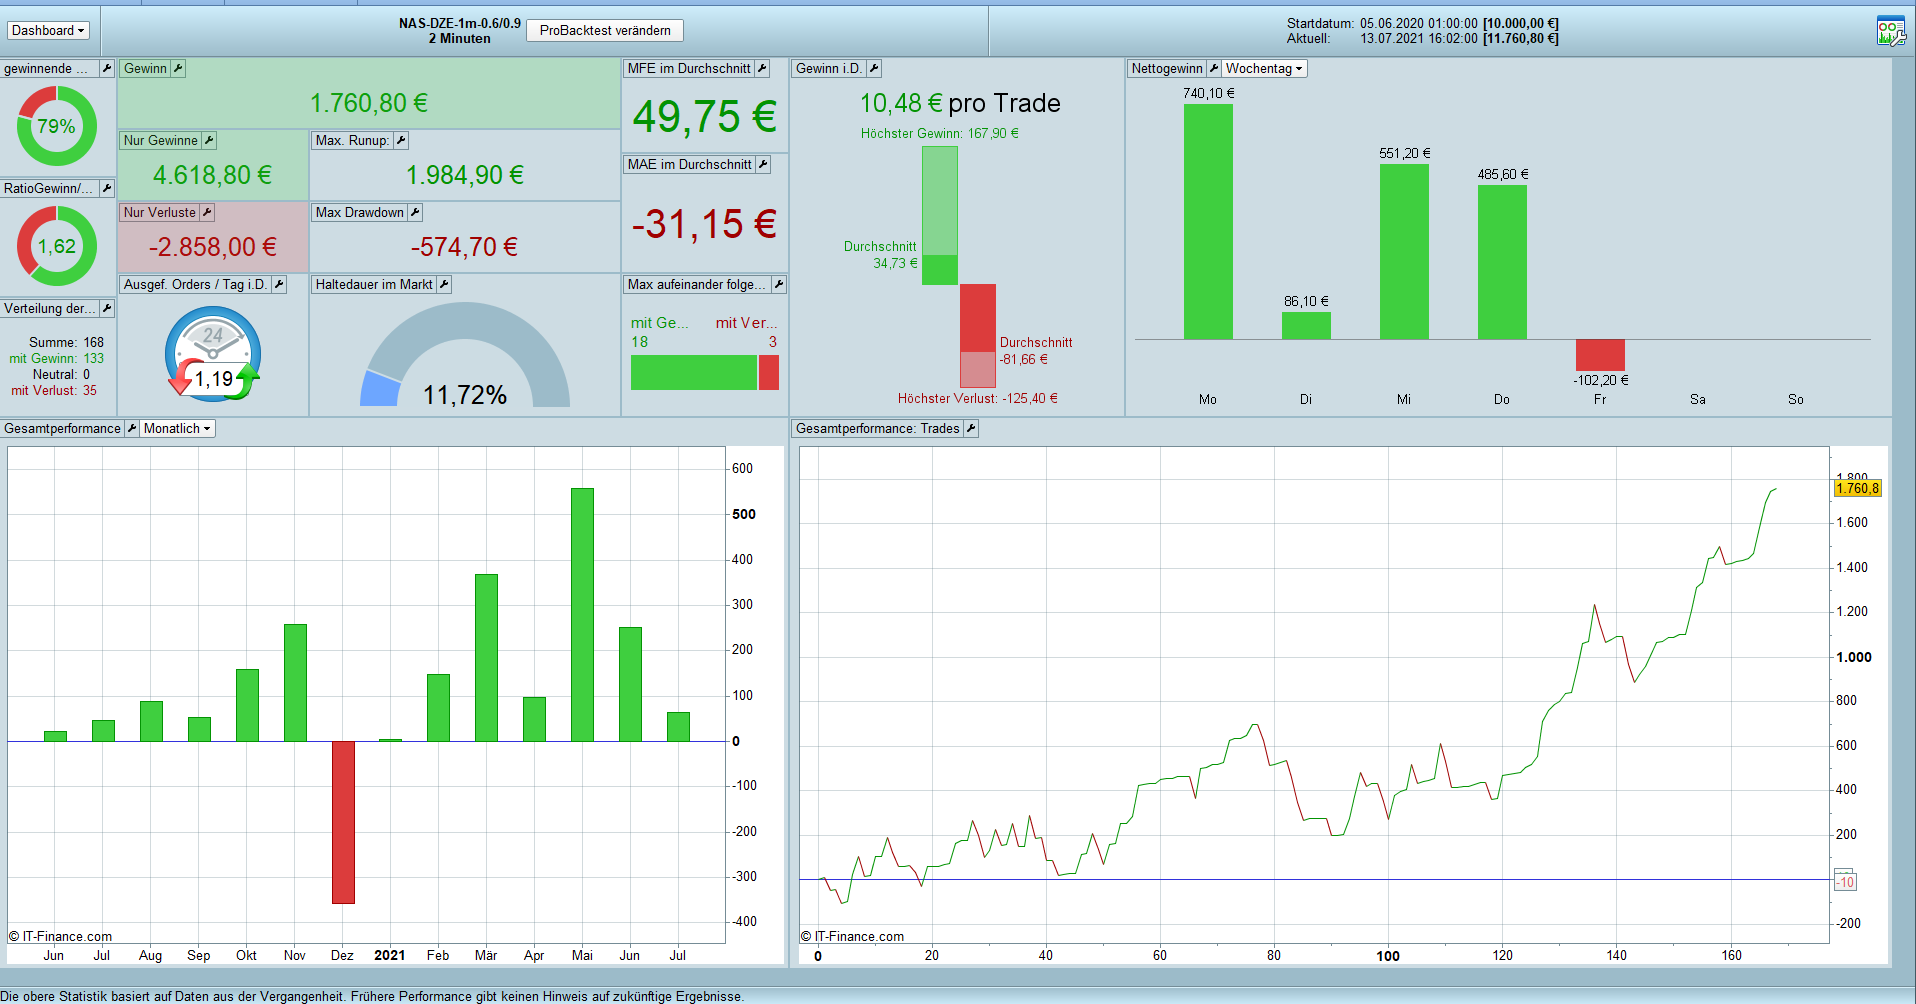1916x1004 pixels.
Task: Click the Aktuell 13.07.2021 line
Action: (x=1423, y=39)
